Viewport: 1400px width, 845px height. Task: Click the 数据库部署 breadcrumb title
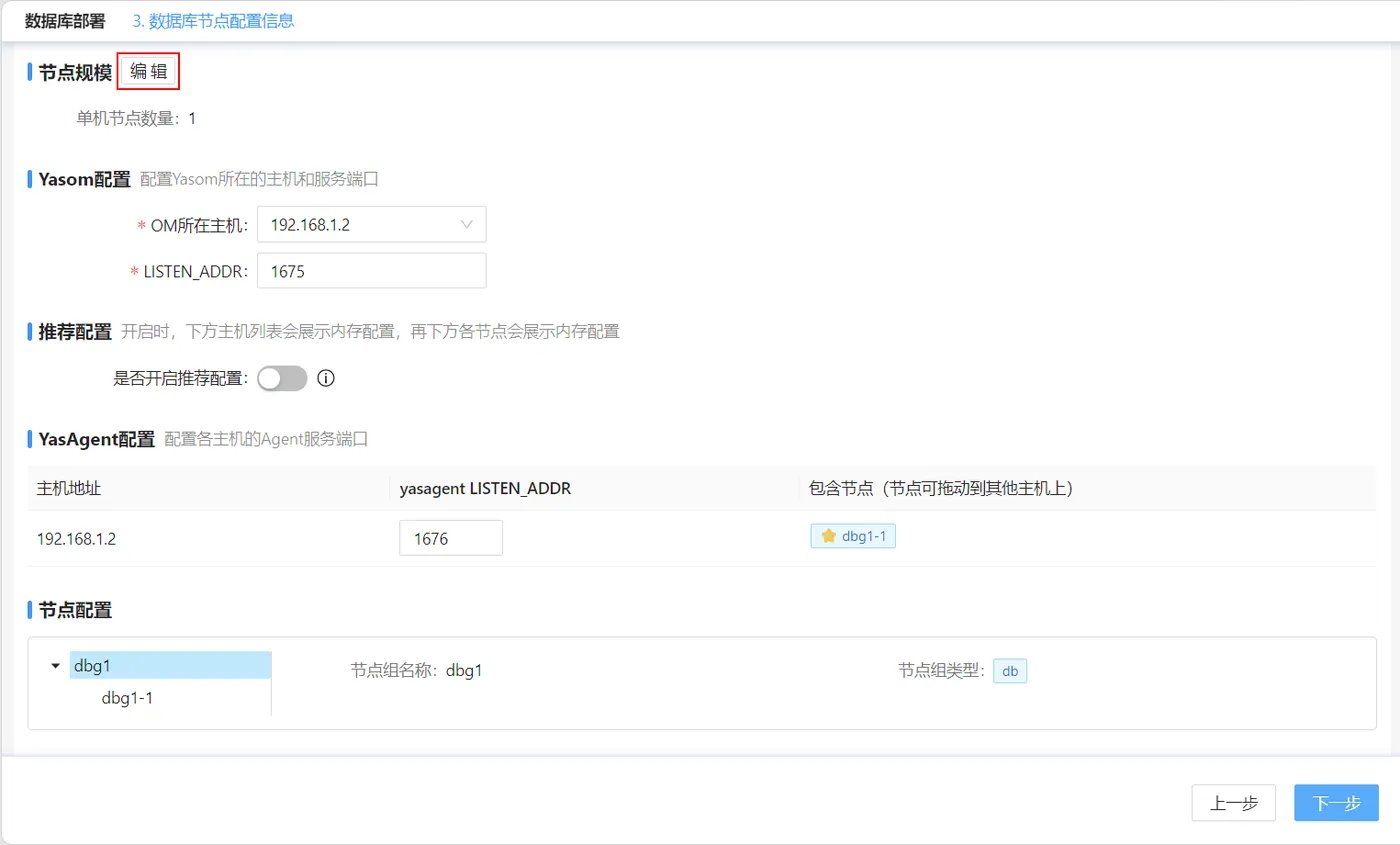click(65, 19)
